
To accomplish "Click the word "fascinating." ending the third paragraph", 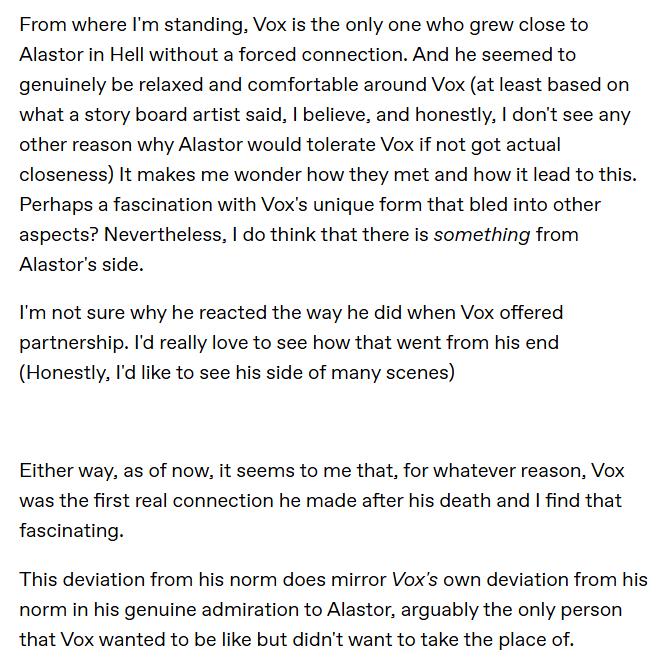I will (x=70, y=530).
